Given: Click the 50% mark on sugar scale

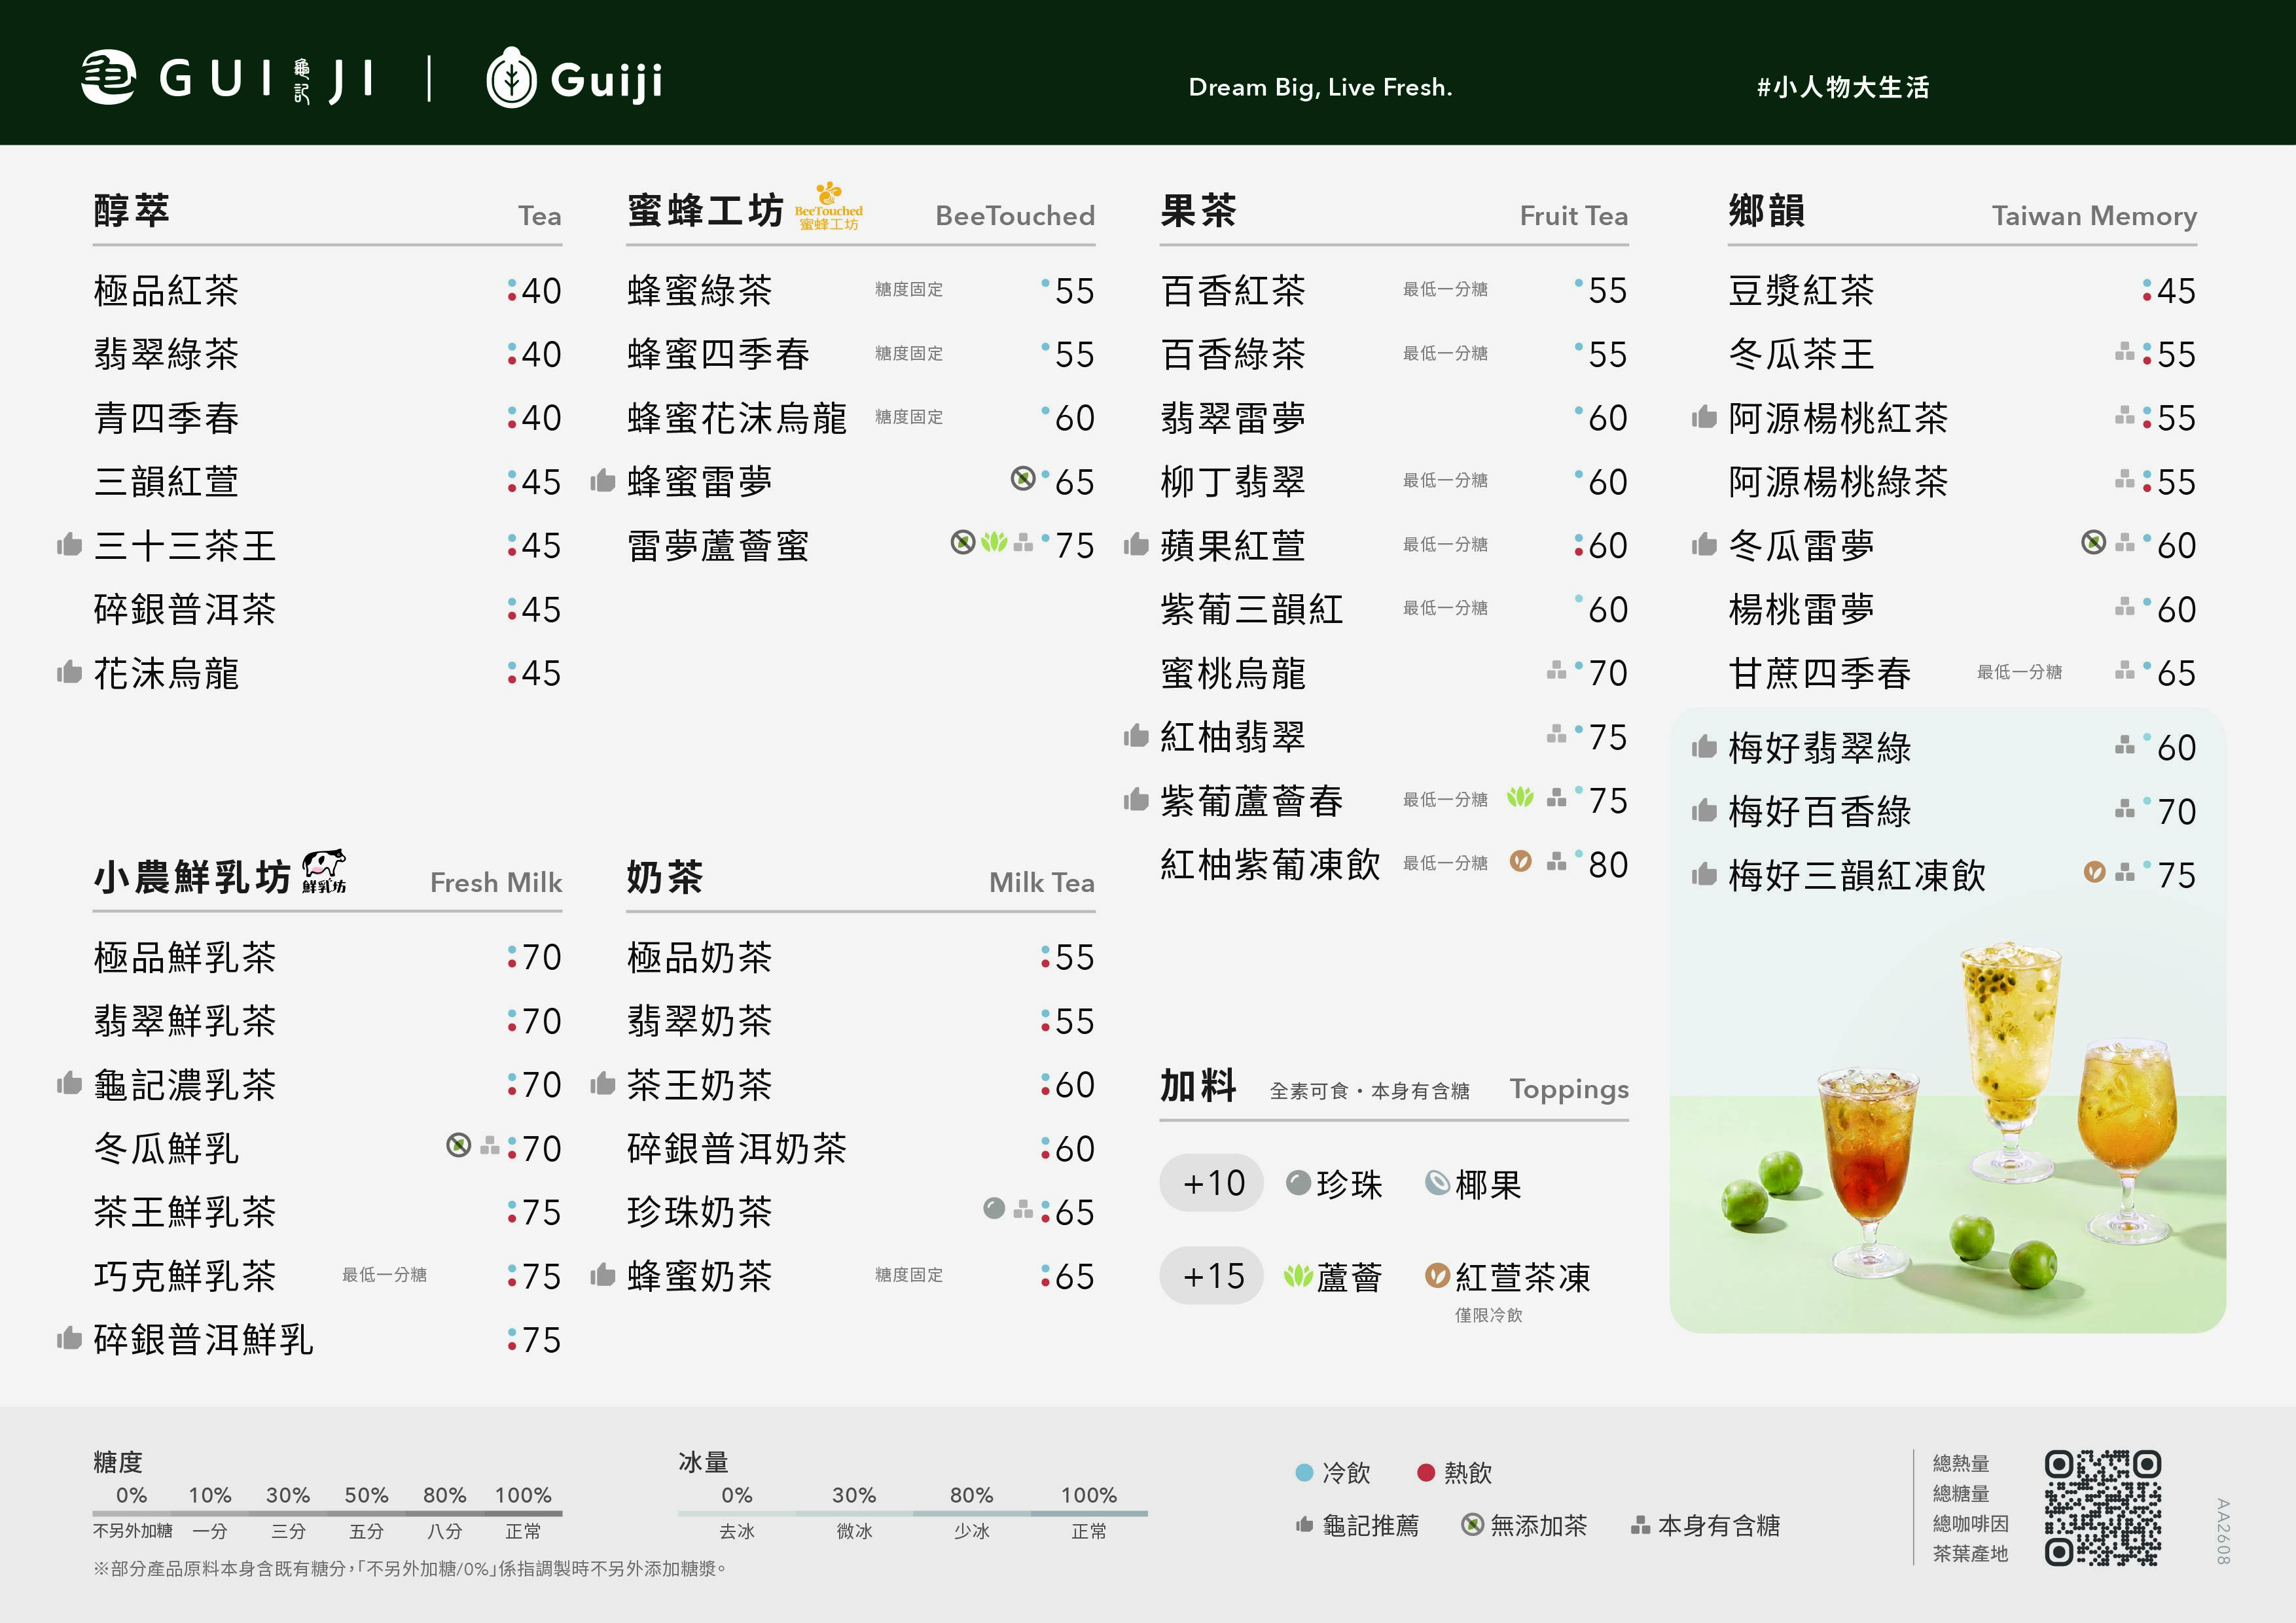Looking at the screenshot, I should (x=366, y=1495).
